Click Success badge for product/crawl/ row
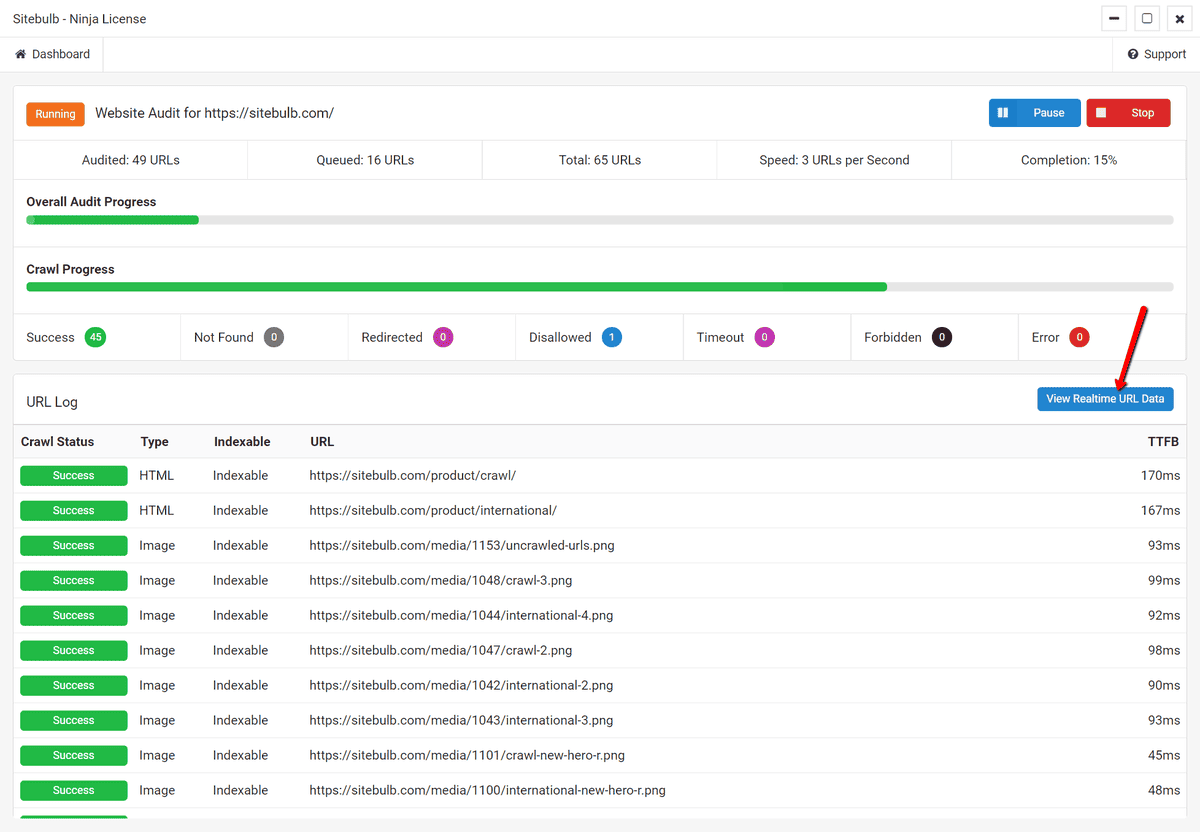The image size is (1200, 832). pyautogui.click(x=74, y=476)
